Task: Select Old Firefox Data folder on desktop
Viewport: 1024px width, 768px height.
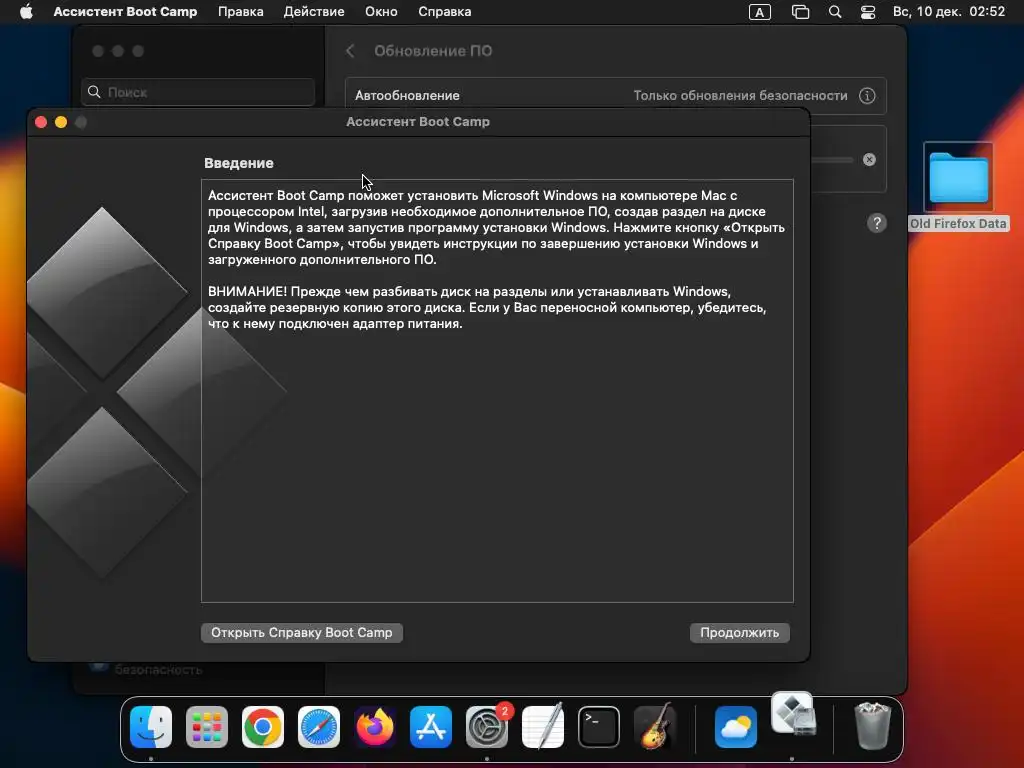Action: click(x=958, y=186)
